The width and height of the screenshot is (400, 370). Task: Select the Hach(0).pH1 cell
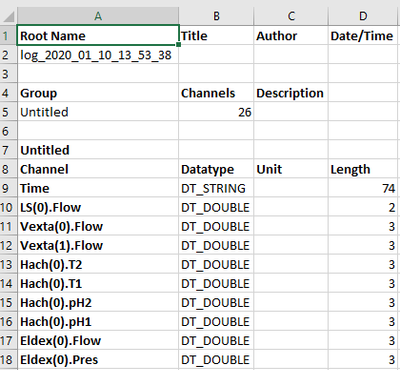point(98,321)
